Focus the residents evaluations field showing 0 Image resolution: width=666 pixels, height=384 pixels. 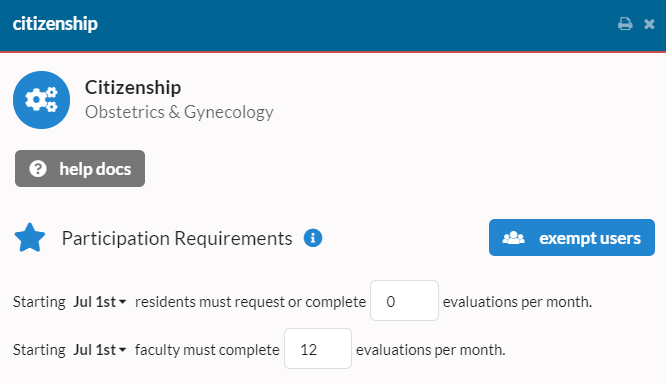(x=404, y=301)
